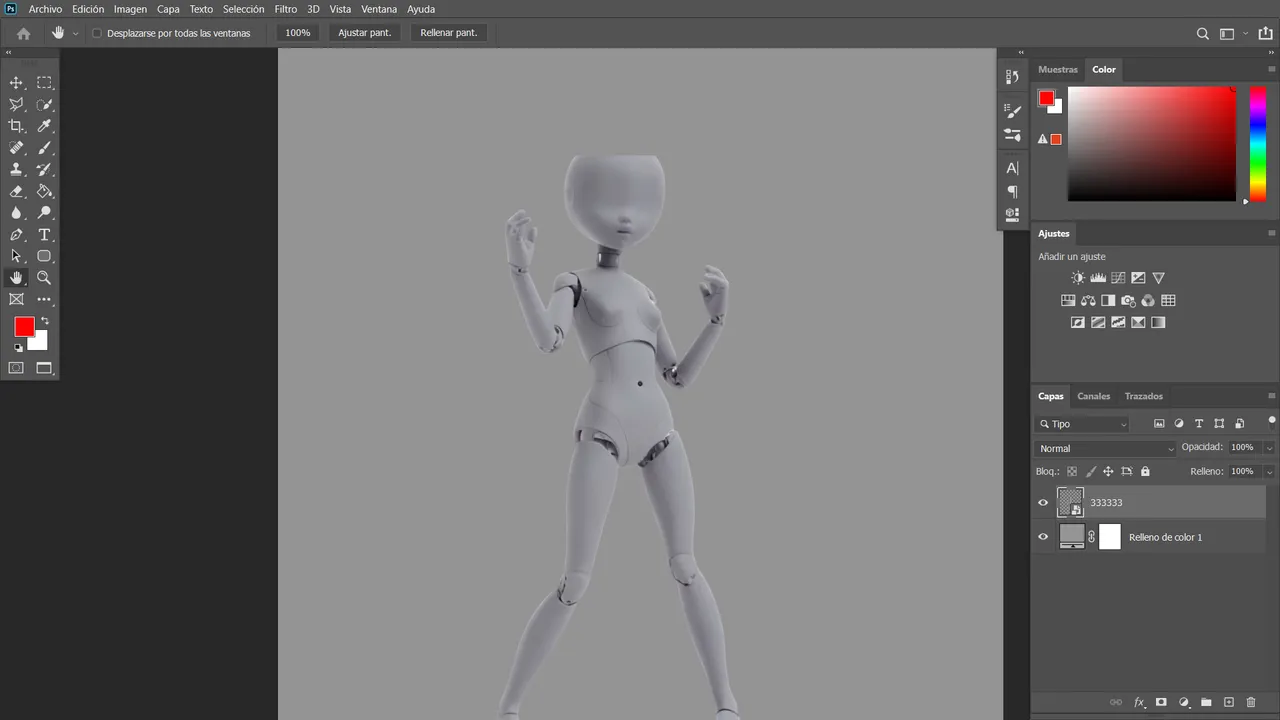The height and width of the screenshot is (720, 1280).
Task: Enable Desplazarse por todas las ventanas checkbox
Action: point(97,33)
